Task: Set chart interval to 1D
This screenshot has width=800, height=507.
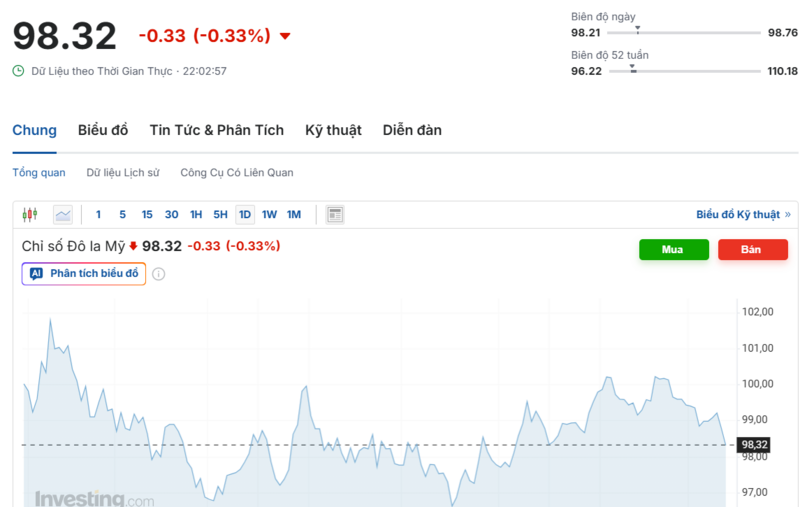Action: [x=245, y=214]
